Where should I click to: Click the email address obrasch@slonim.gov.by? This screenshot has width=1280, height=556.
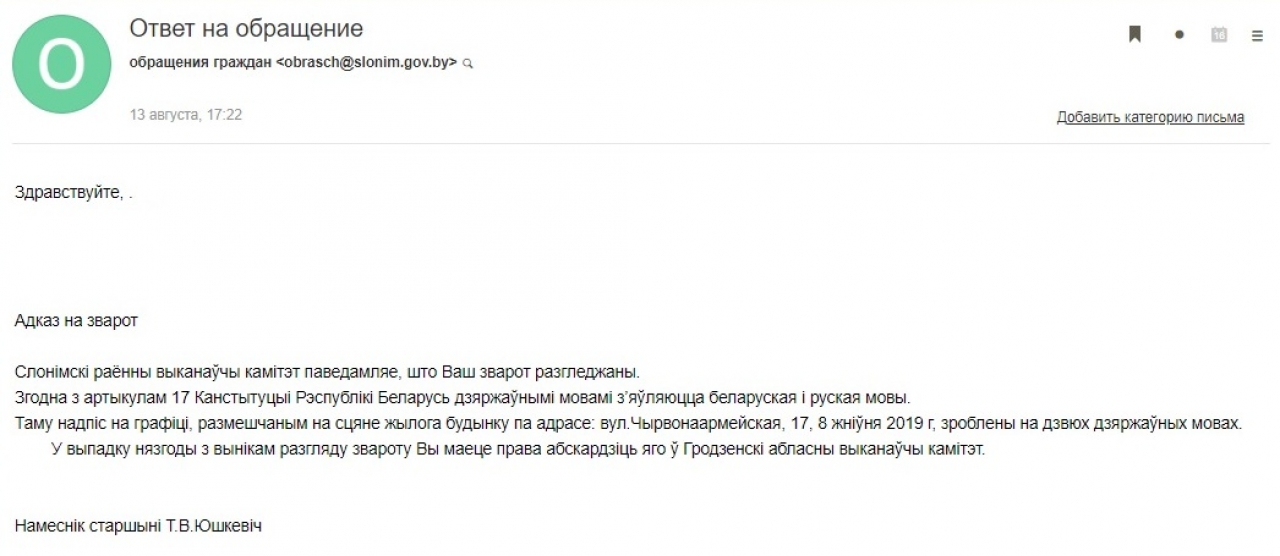tap(367, 62)
